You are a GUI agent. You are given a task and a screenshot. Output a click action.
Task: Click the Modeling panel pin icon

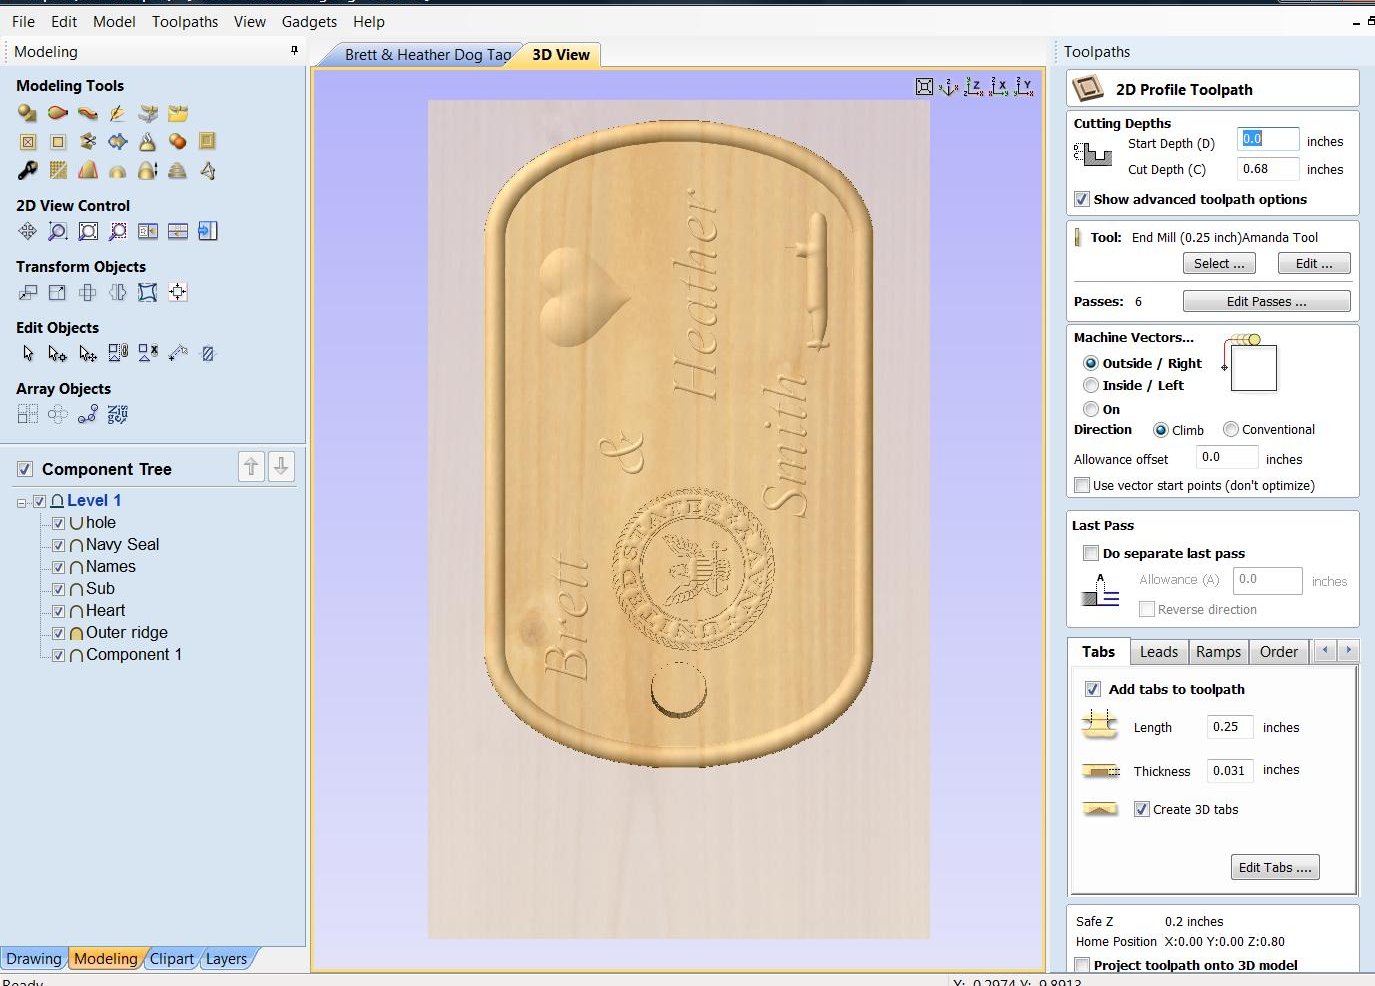click(x=294, y=50)
